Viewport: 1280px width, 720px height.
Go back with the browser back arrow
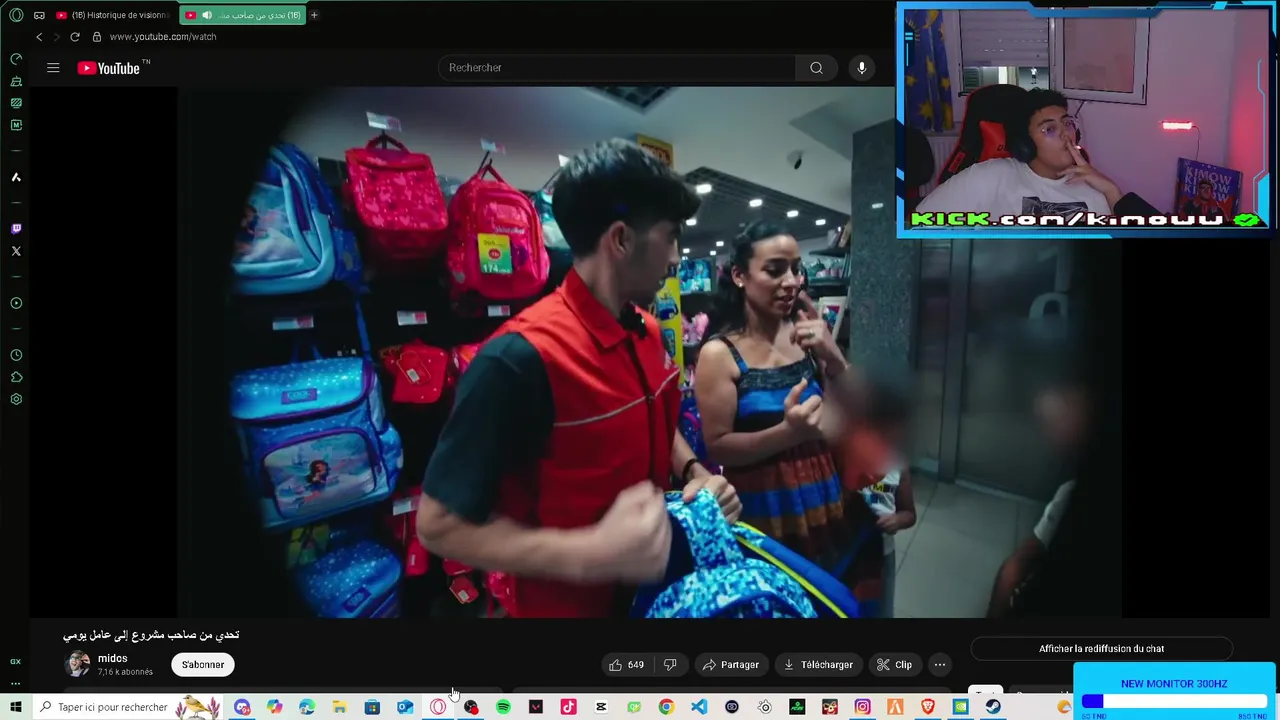(39, 37)
